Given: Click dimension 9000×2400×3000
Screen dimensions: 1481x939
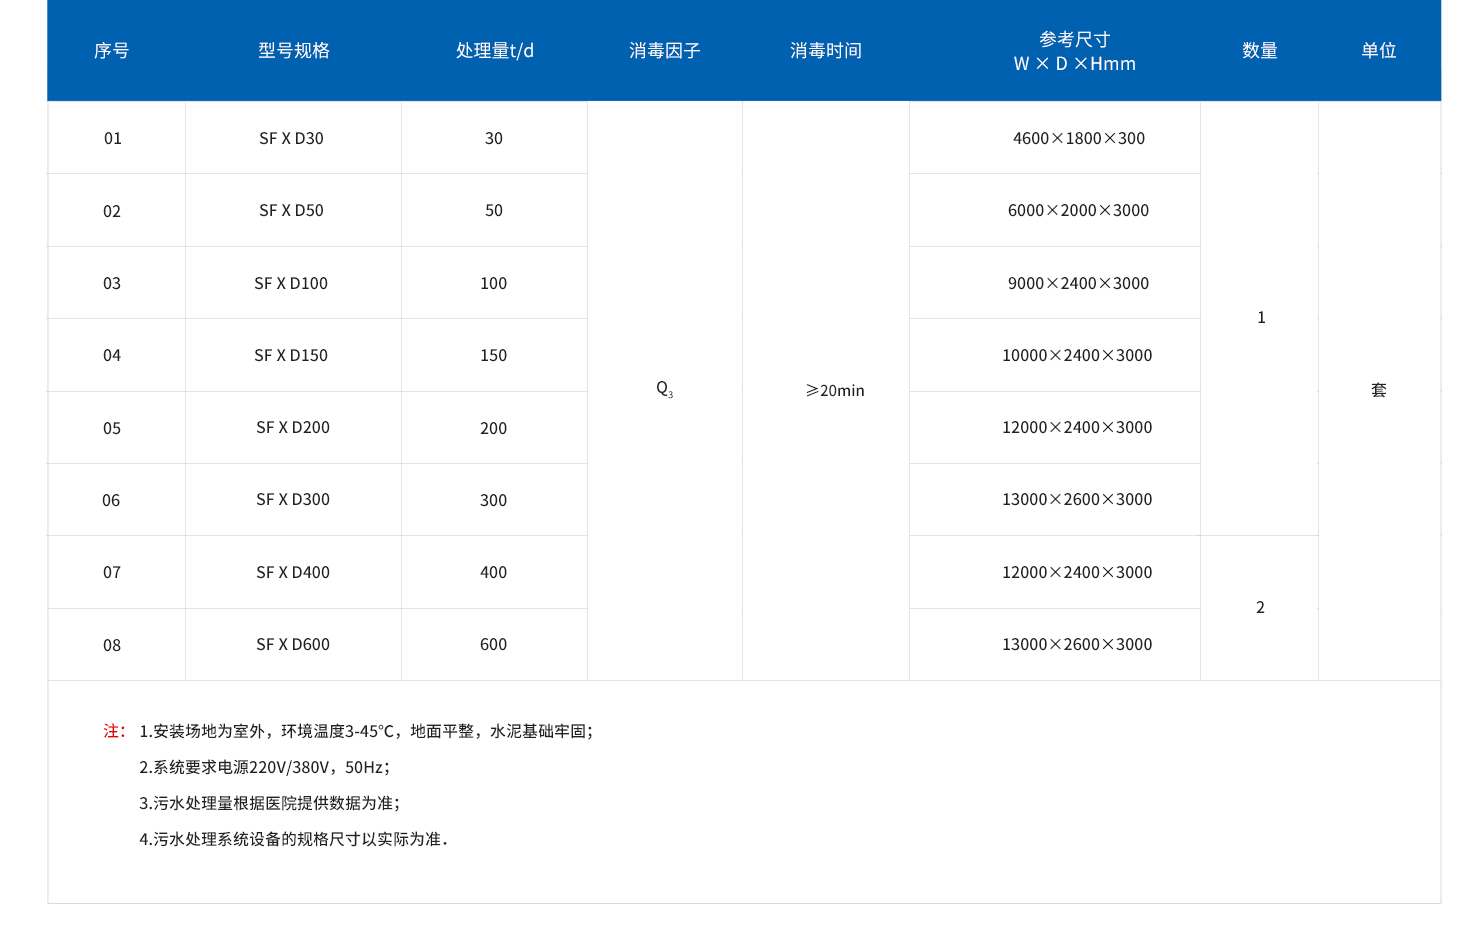Looking at the screenshot, I should (1079, 284).
